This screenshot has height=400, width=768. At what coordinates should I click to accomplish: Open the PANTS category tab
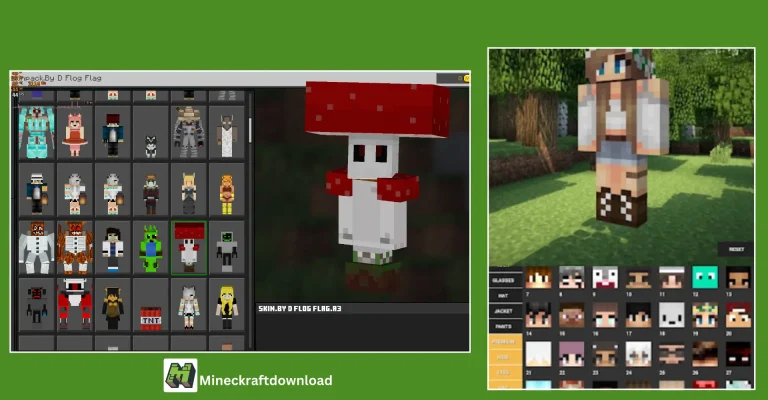click(x=504, y=326)
